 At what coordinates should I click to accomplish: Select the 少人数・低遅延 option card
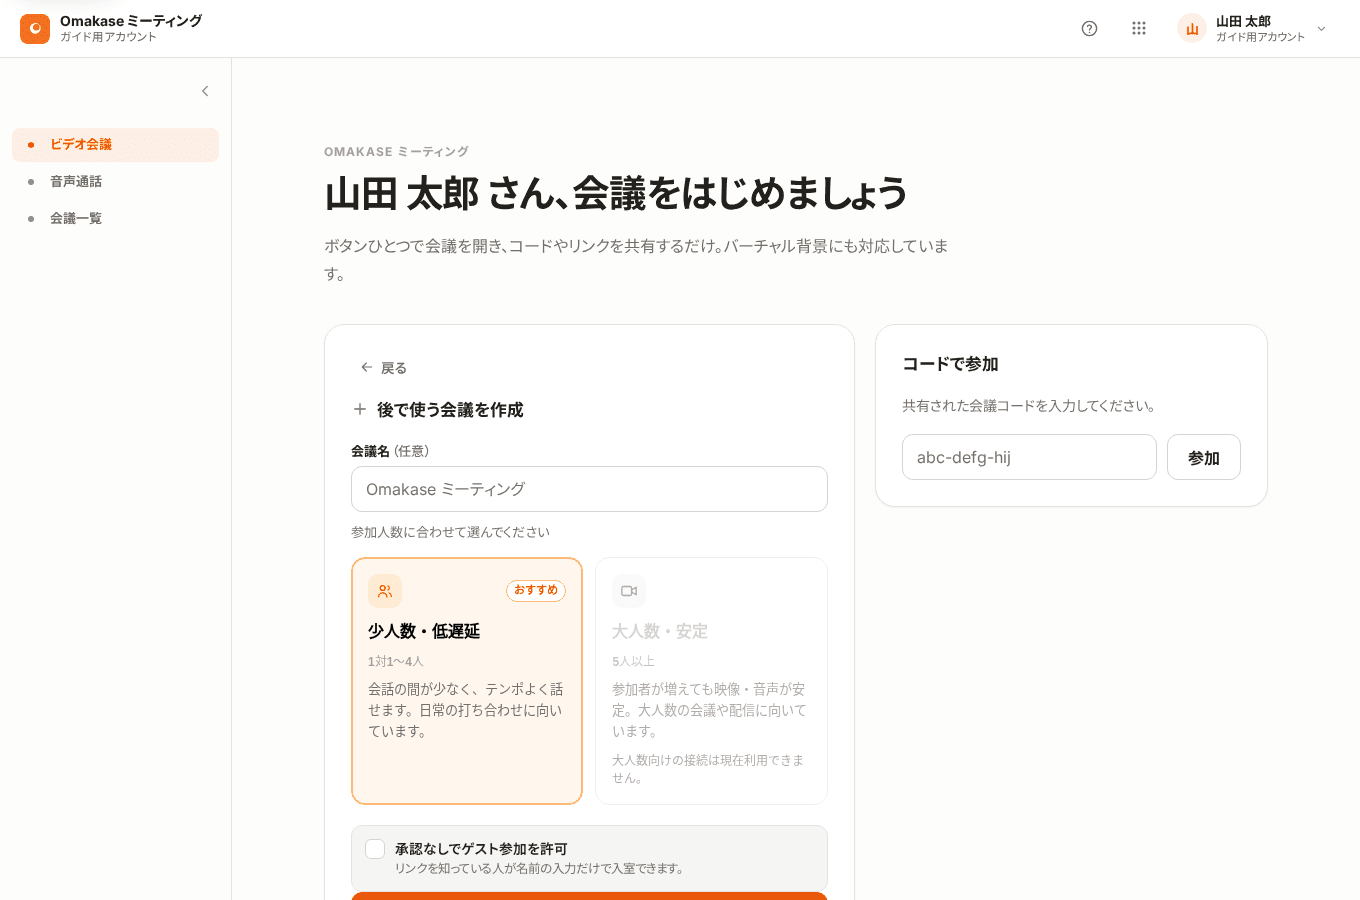[x=467, y=681]
